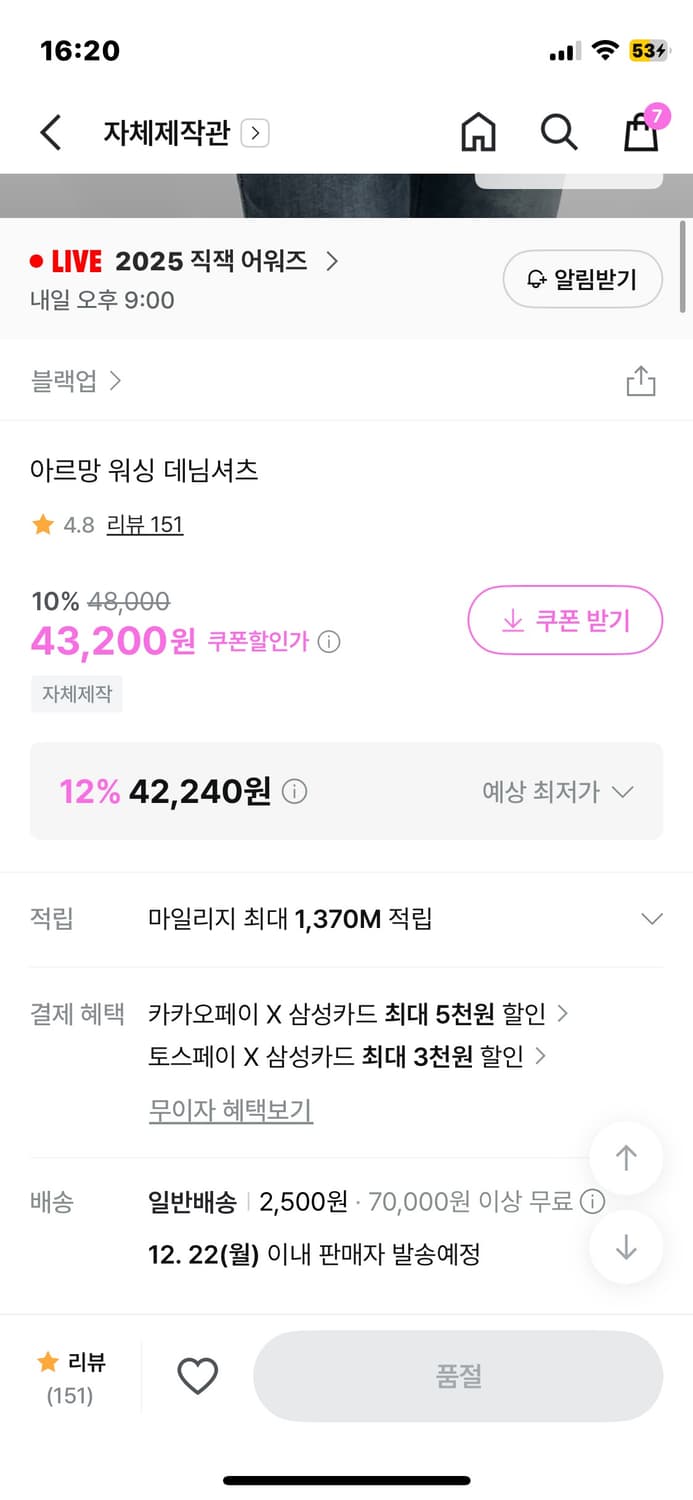Open the shopping cart with 7 items
The image size is (693, 1500).
pyautogui.click(x=639, y=133)
